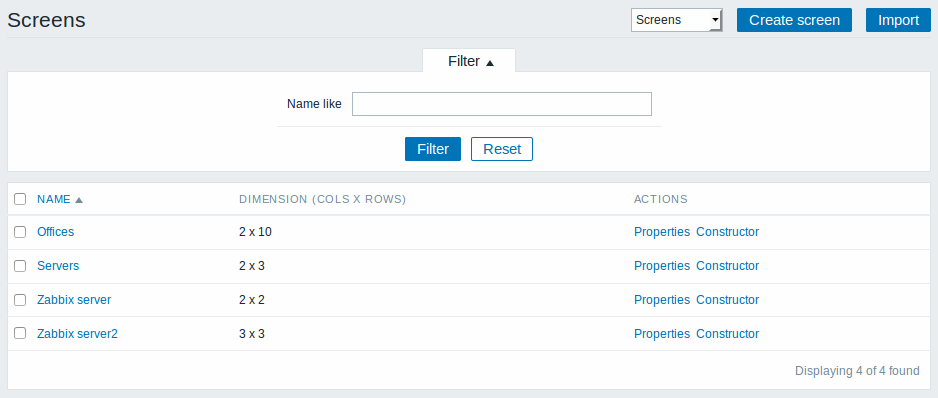938x398 pixels.
Task: Open the Screens dropdown selector
Action: [x=677, y=20]
